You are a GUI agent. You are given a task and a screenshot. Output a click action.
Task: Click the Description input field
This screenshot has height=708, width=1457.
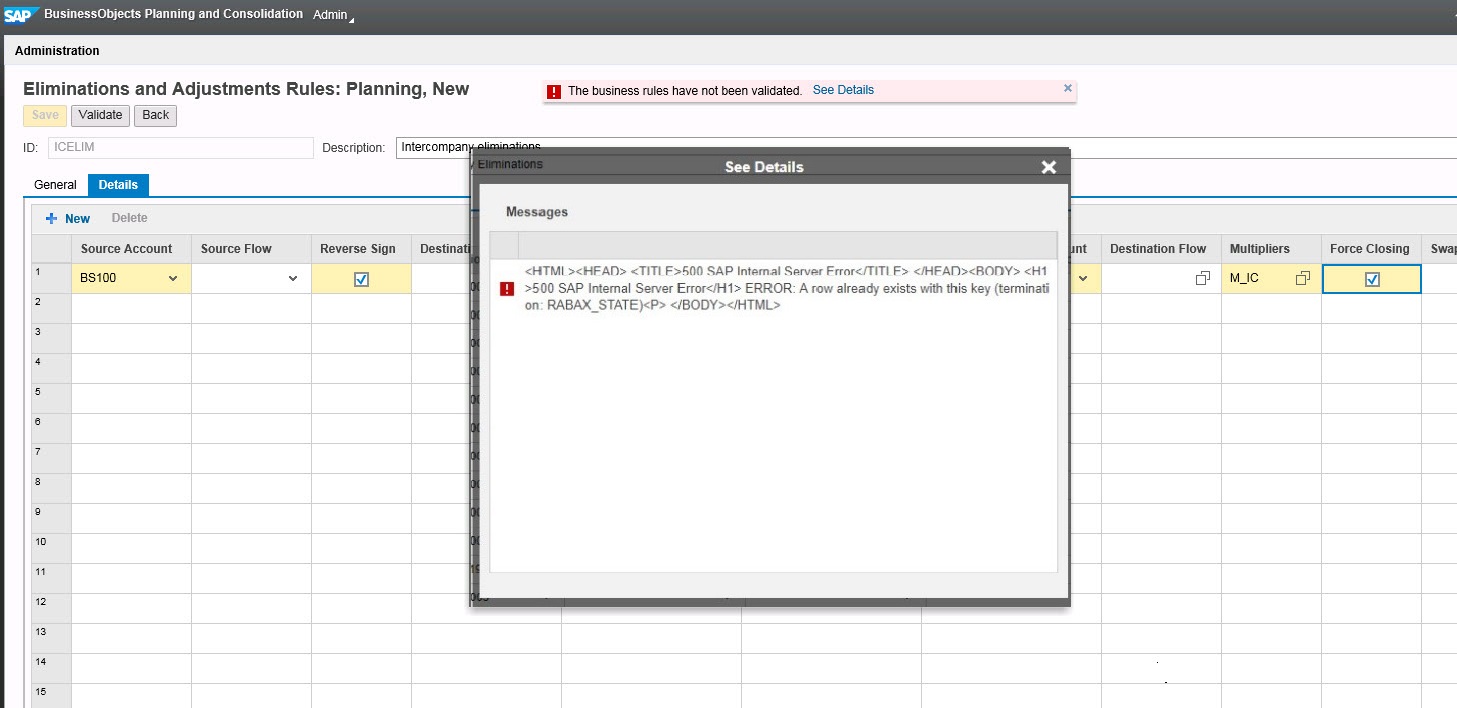pyautogui.click(x=926, y=147)
